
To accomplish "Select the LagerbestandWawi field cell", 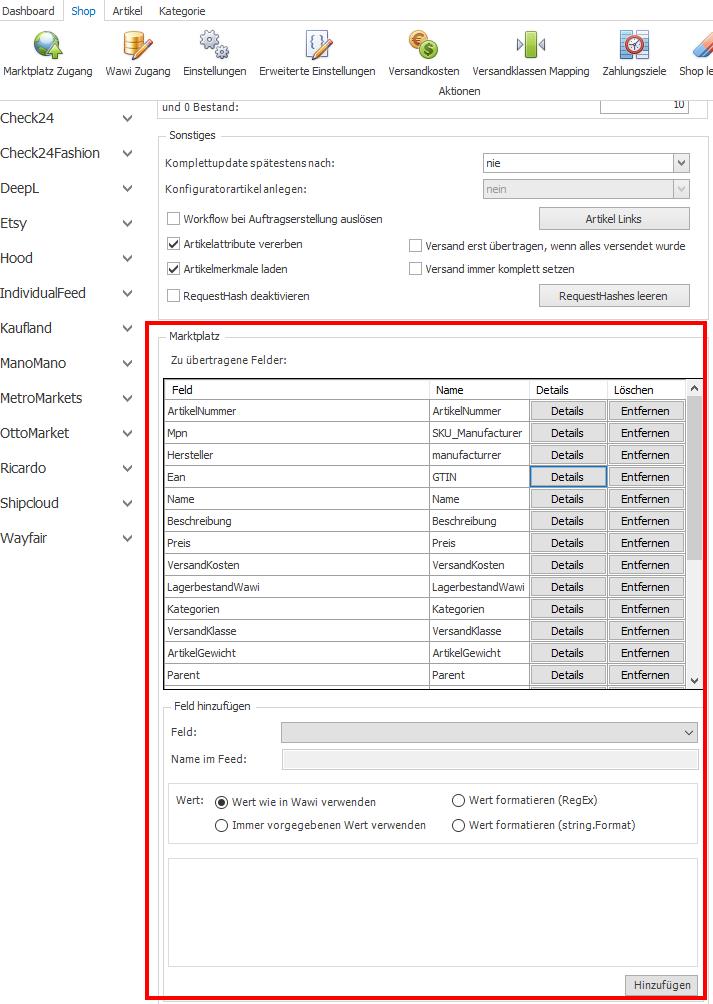I will [x=297, y=587].
